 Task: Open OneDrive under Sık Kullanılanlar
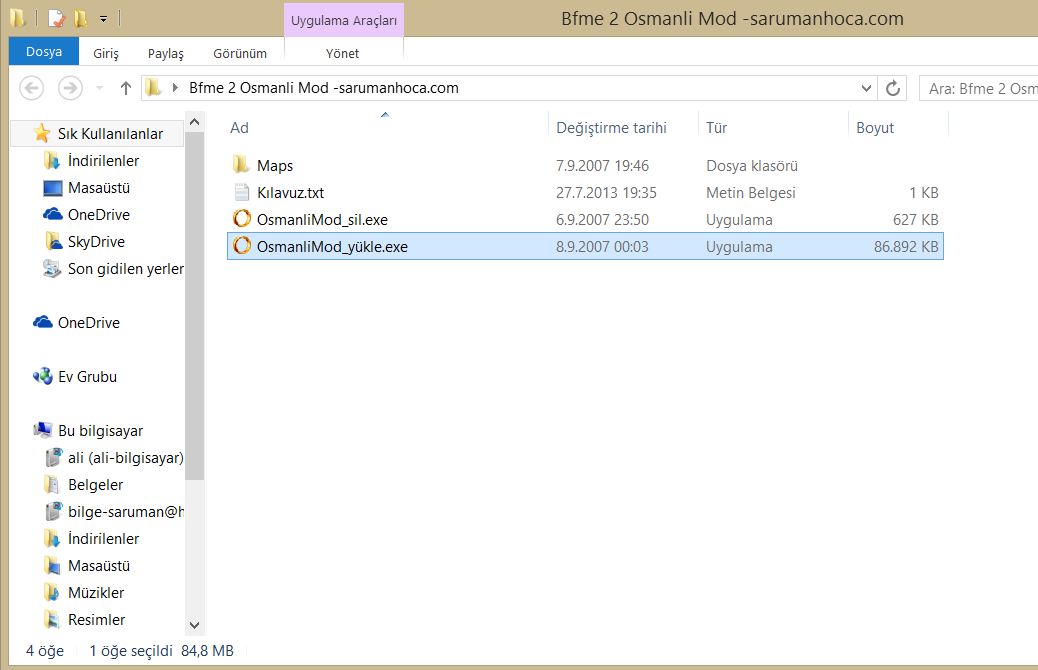click(99, 215)
